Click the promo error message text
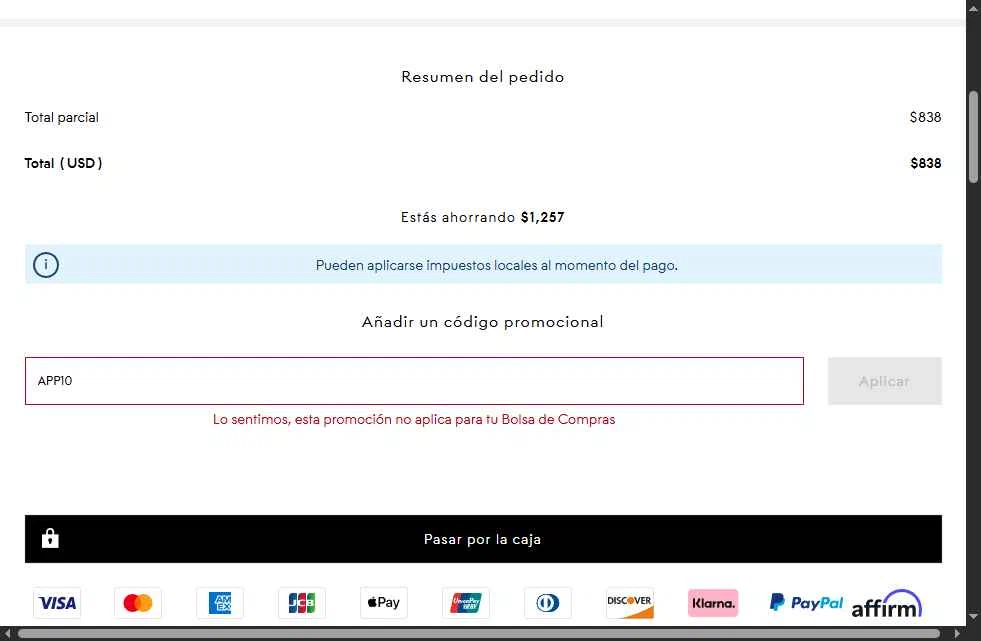The image size is (981, 641). [414, 420]
